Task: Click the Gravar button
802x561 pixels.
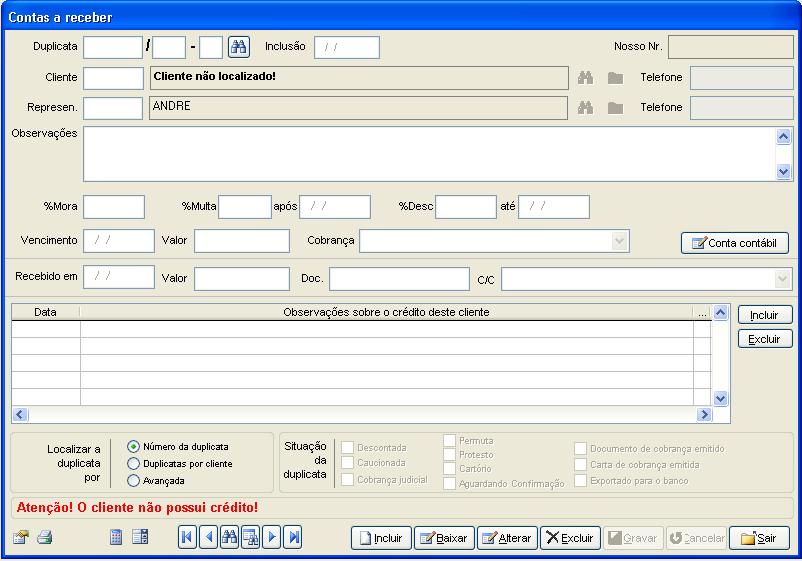Action: [633, 538]
